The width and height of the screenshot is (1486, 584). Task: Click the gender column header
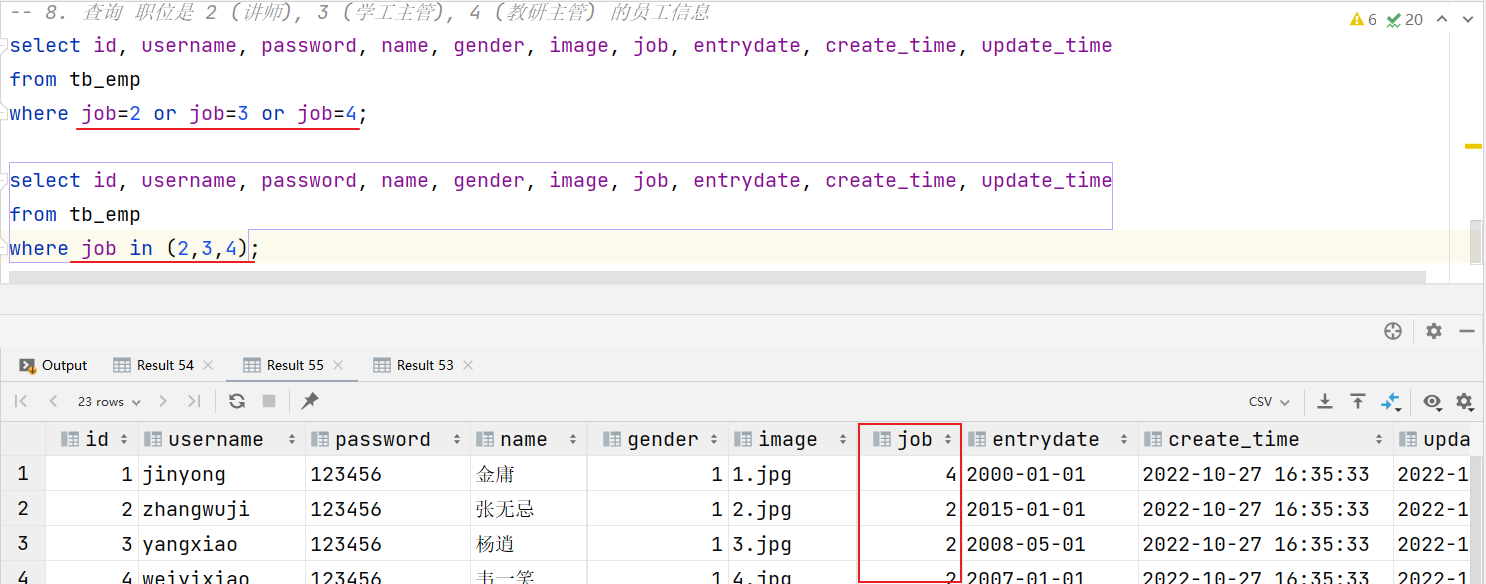tap(658, 439)
